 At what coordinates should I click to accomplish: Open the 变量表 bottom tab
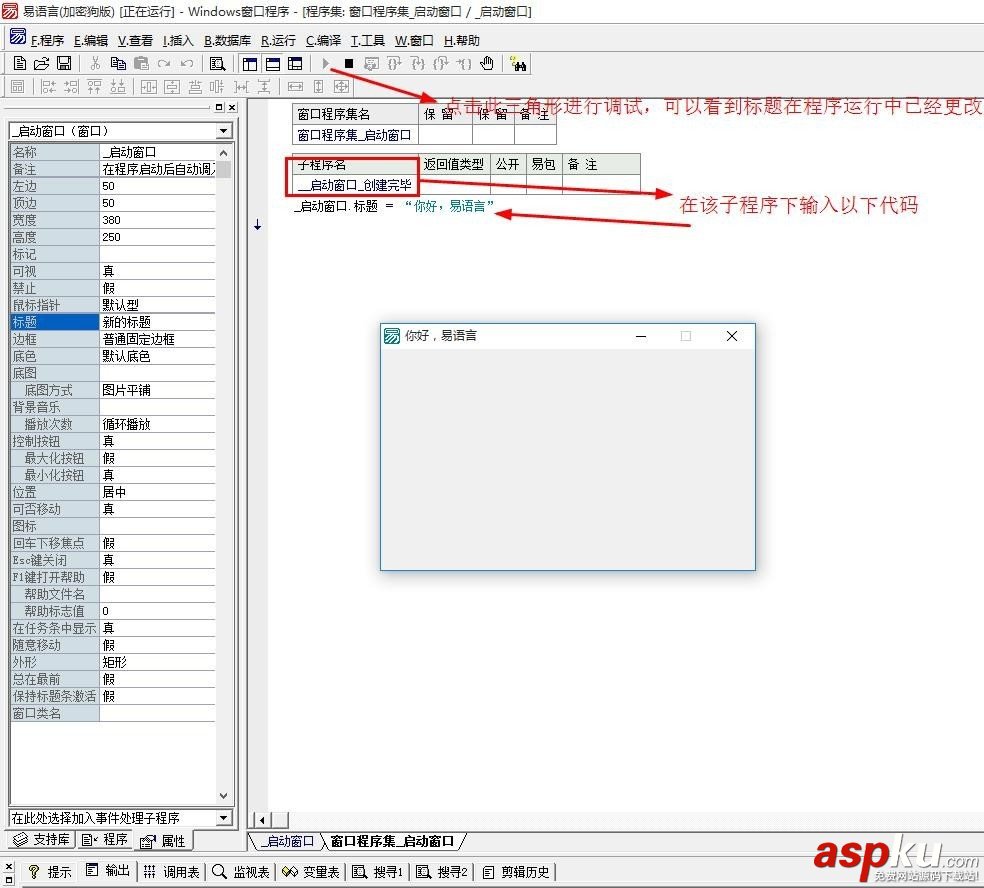(311, 872)
